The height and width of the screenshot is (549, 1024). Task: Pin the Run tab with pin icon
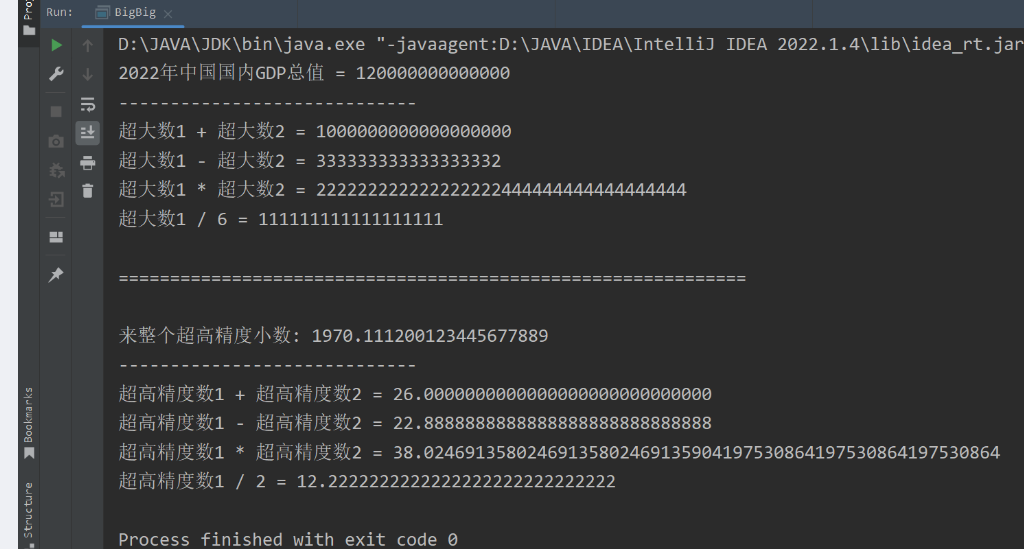coord(56,275)
